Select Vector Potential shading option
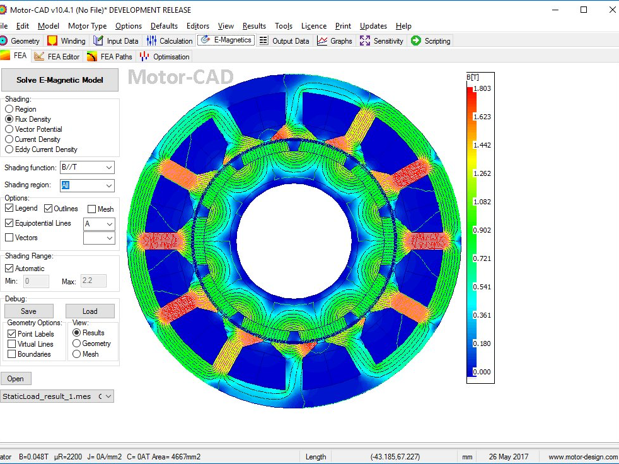This screenshot has height=464, width=619. point(9,129)
